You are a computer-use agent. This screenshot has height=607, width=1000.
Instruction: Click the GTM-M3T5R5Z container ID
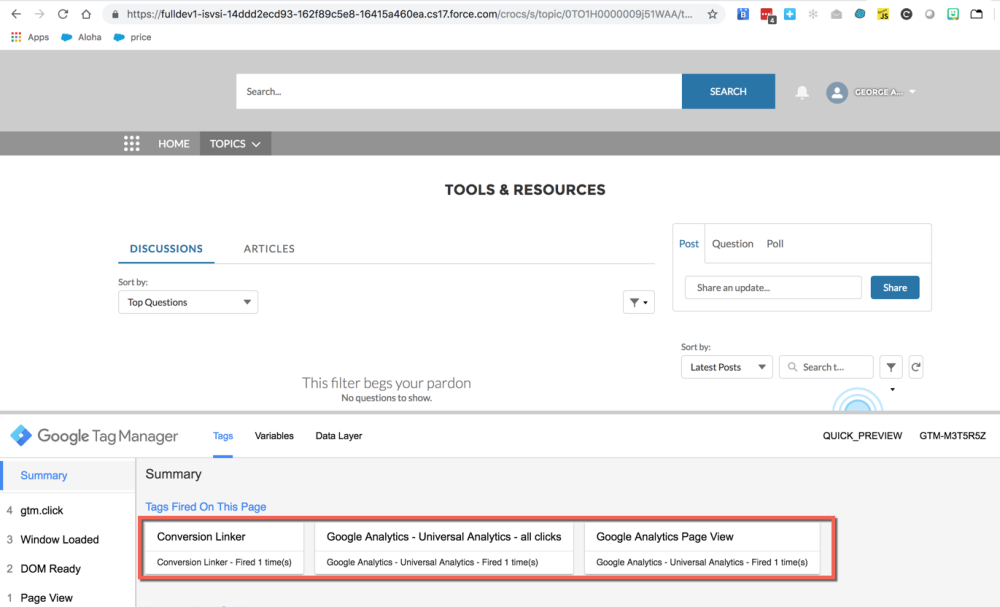952,436
